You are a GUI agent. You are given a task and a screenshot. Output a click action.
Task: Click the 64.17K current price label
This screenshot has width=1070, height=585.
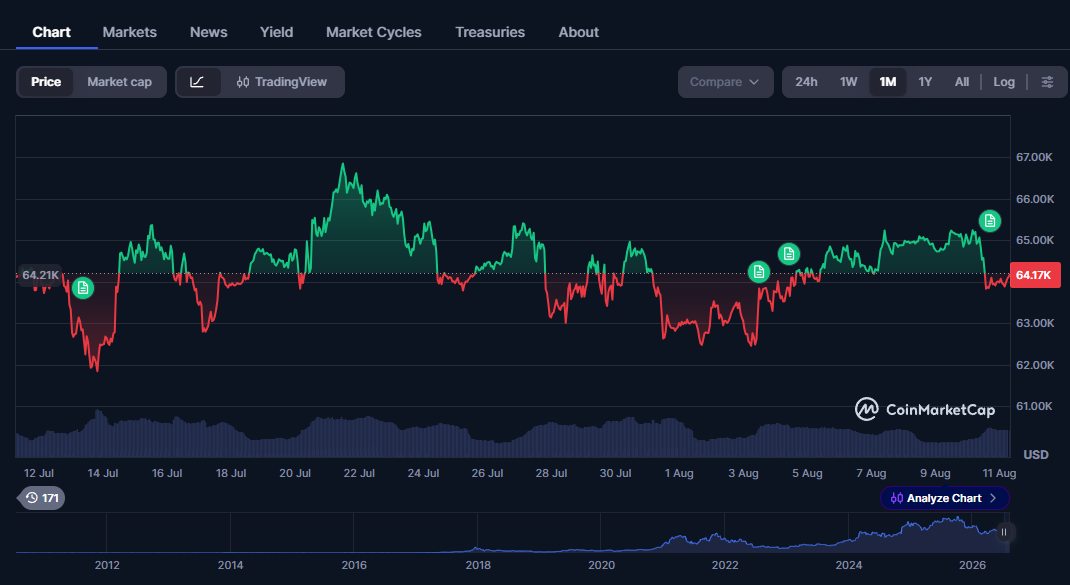[1035, 275]
